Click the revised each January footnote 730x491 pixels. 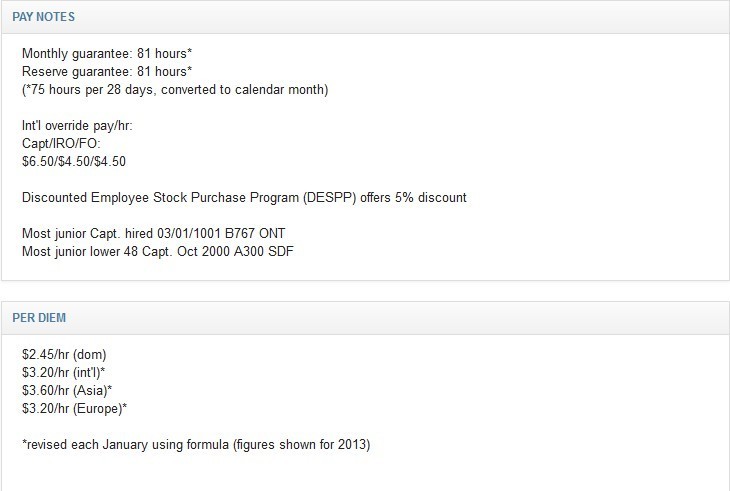(x=196, y=444)
